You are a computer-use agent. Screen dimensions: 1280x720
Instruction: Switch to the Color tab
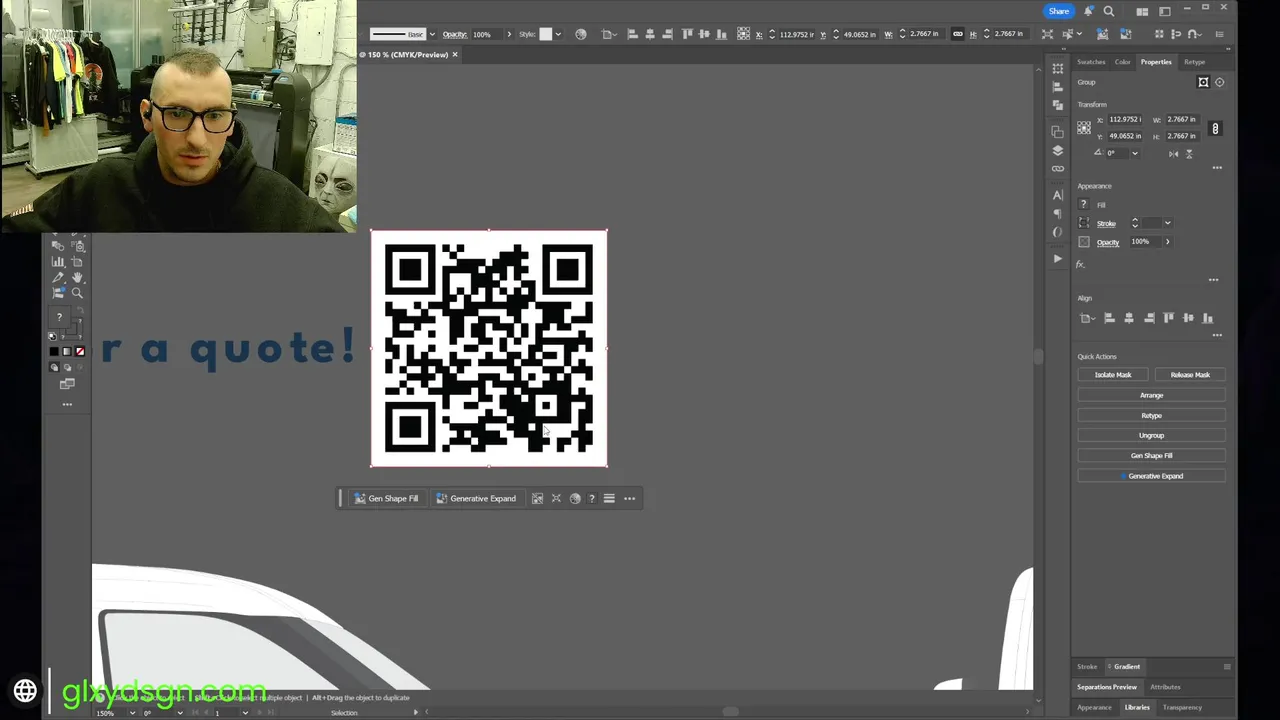1123,62
